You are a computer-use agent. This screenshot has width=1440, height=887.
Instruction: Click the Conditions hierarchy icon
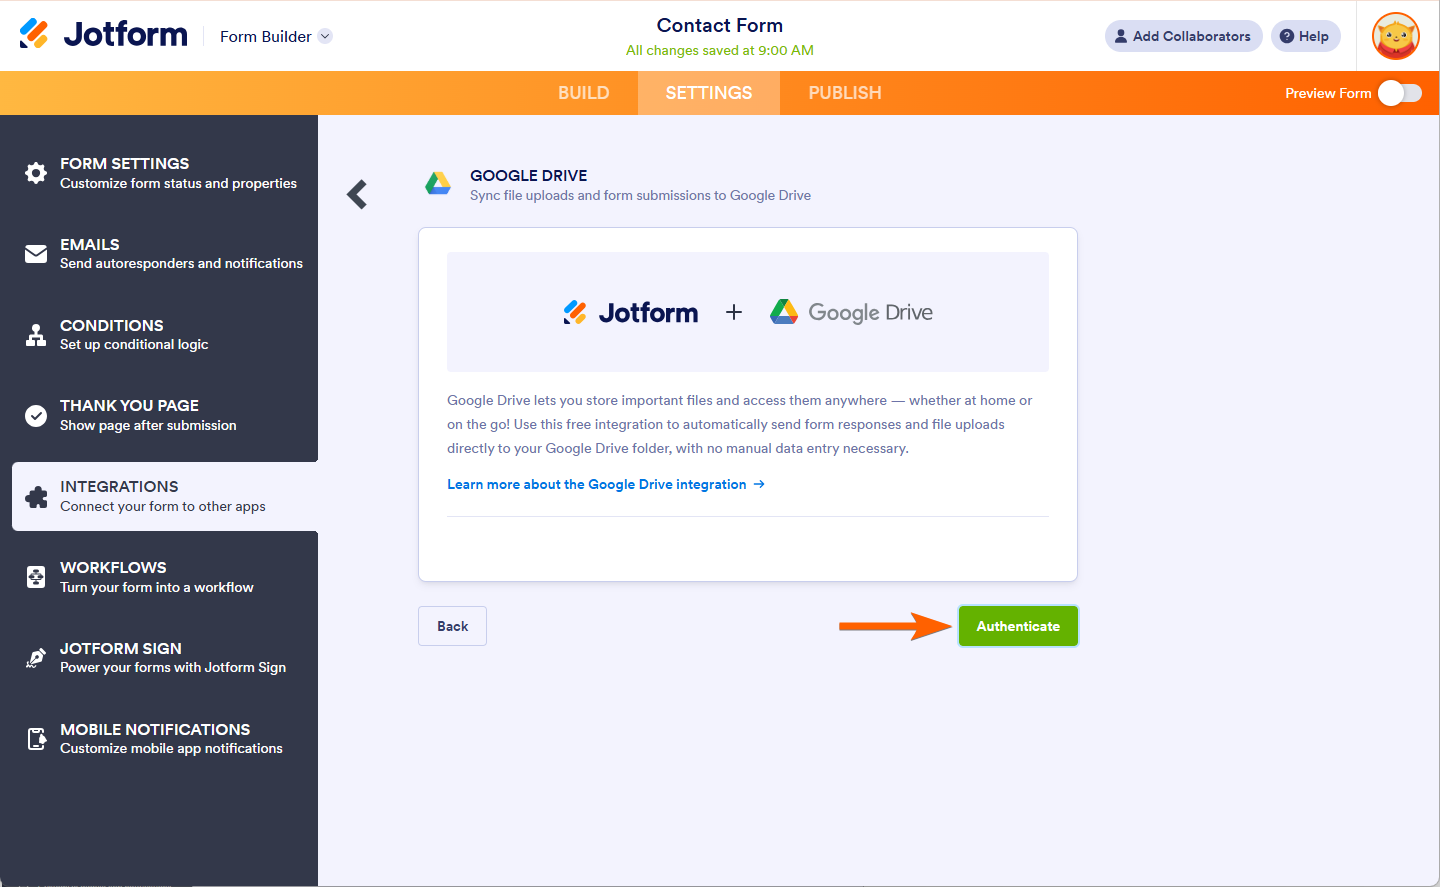coord(36,335)
